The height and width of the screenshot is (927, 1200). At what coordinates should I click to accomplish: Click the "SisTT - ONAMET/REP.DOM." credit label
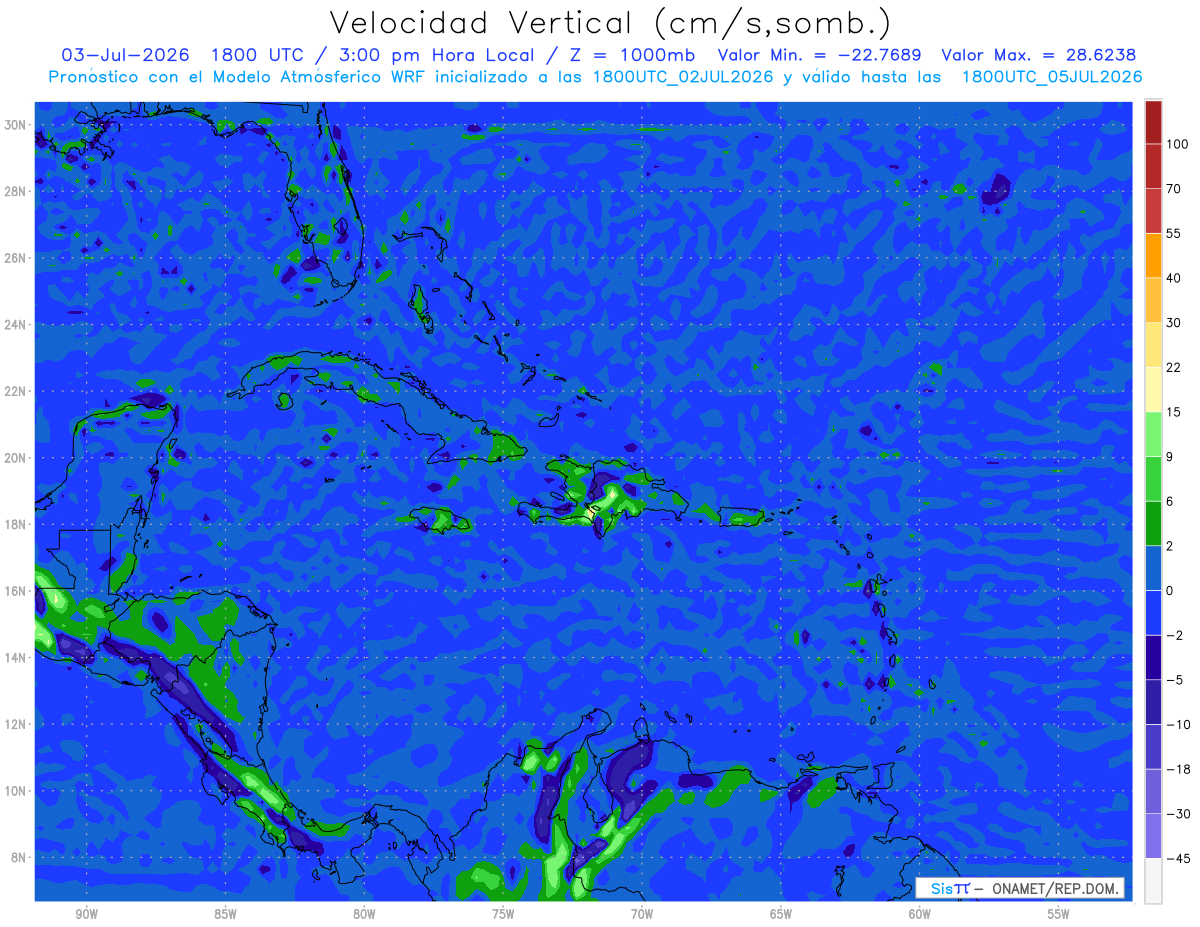coord(1020,889)
